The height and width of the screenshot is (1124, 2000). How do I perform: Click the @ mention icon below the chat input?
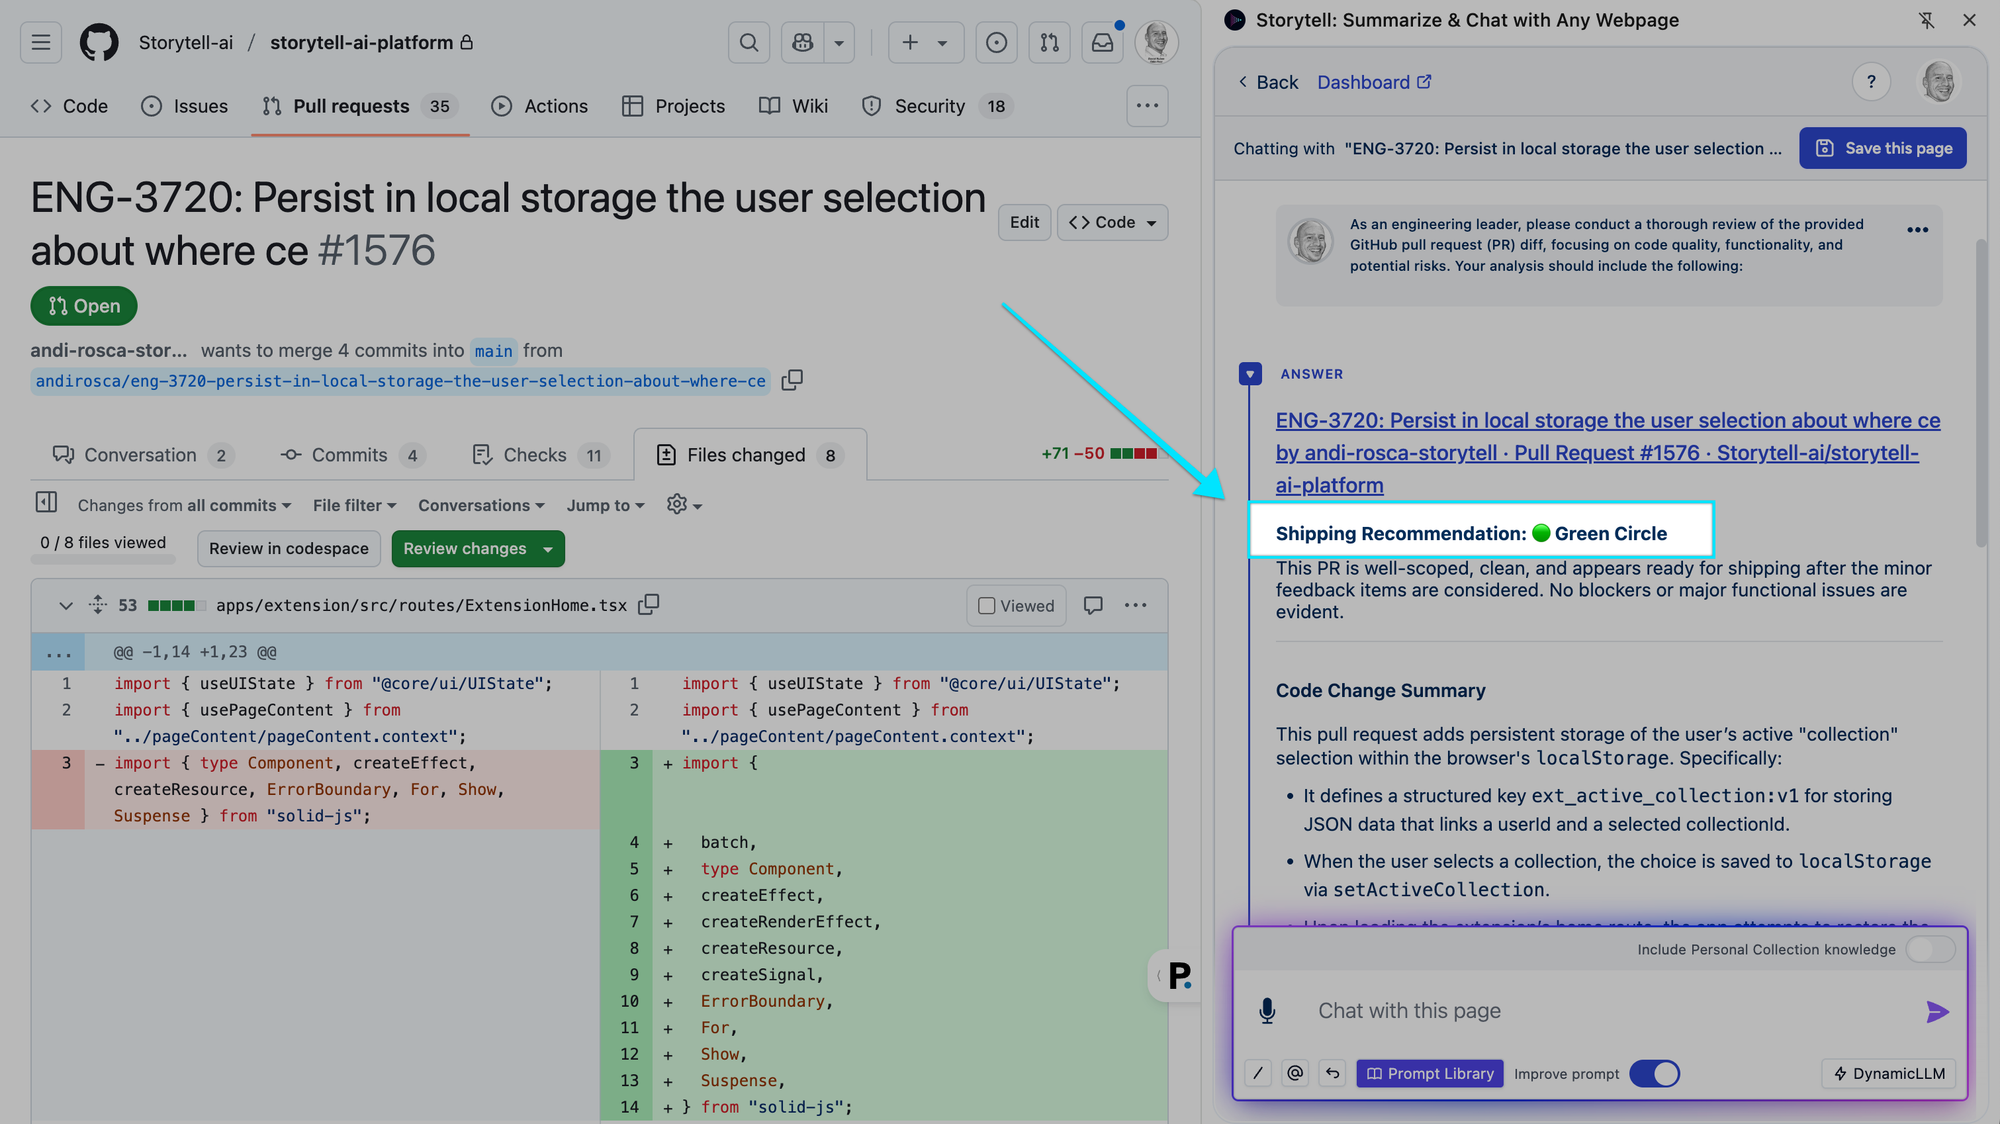tap(1295, 1072)
